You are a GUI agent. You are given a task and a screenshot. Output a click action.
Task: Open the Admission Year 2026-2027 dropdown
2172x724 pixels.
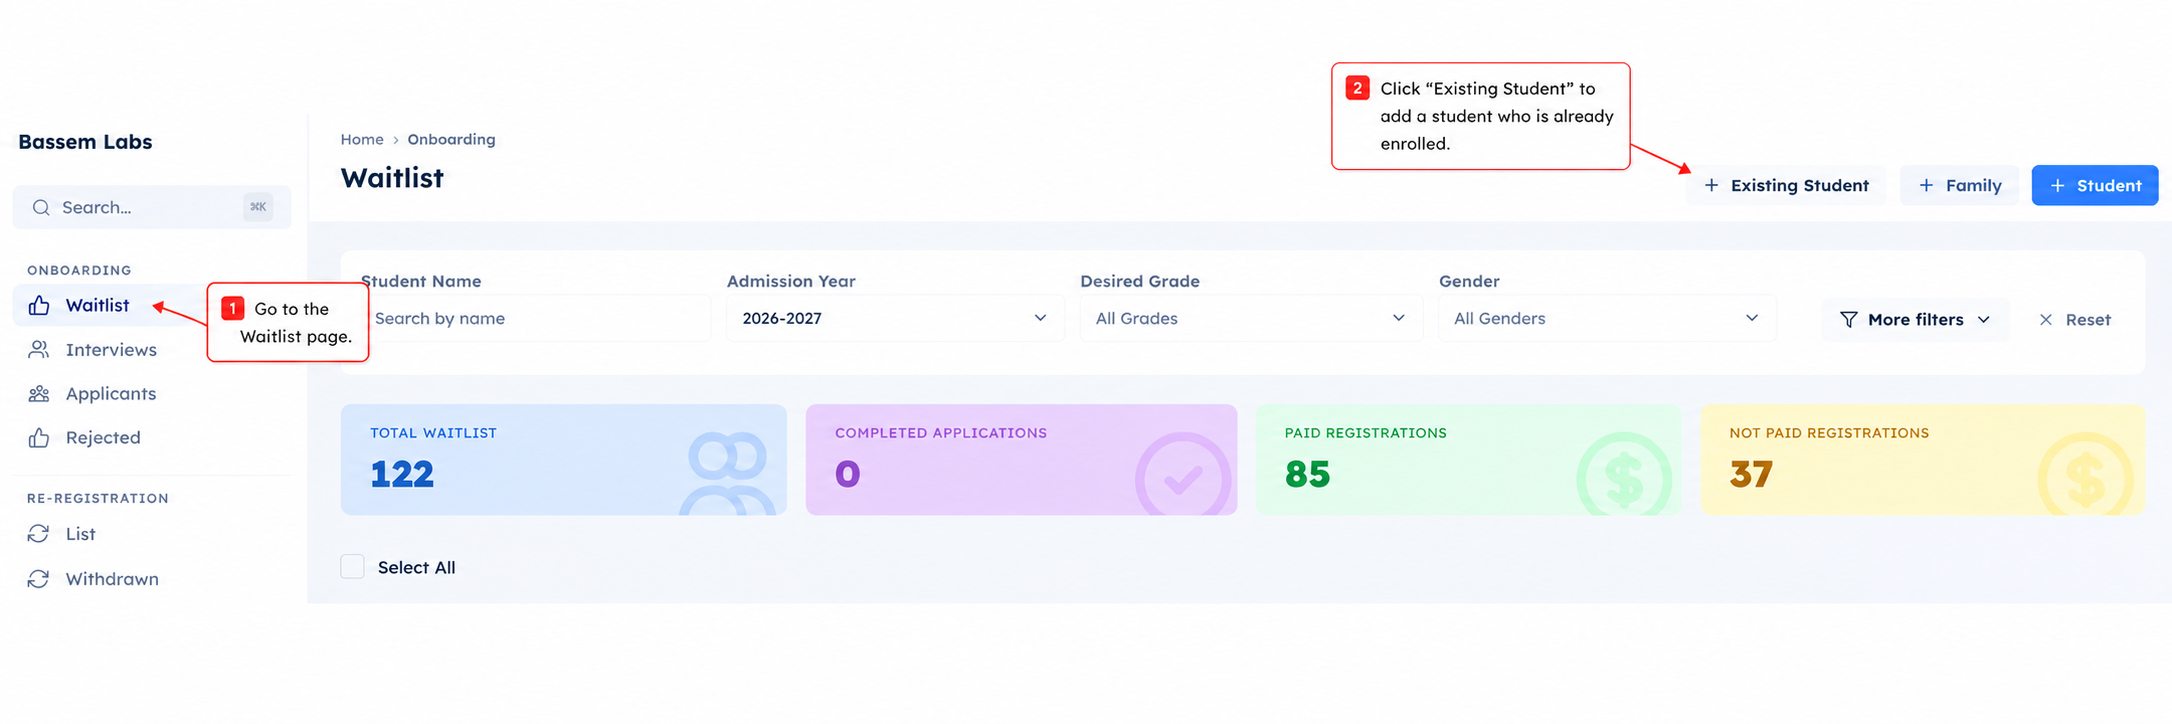coord(895,318)
